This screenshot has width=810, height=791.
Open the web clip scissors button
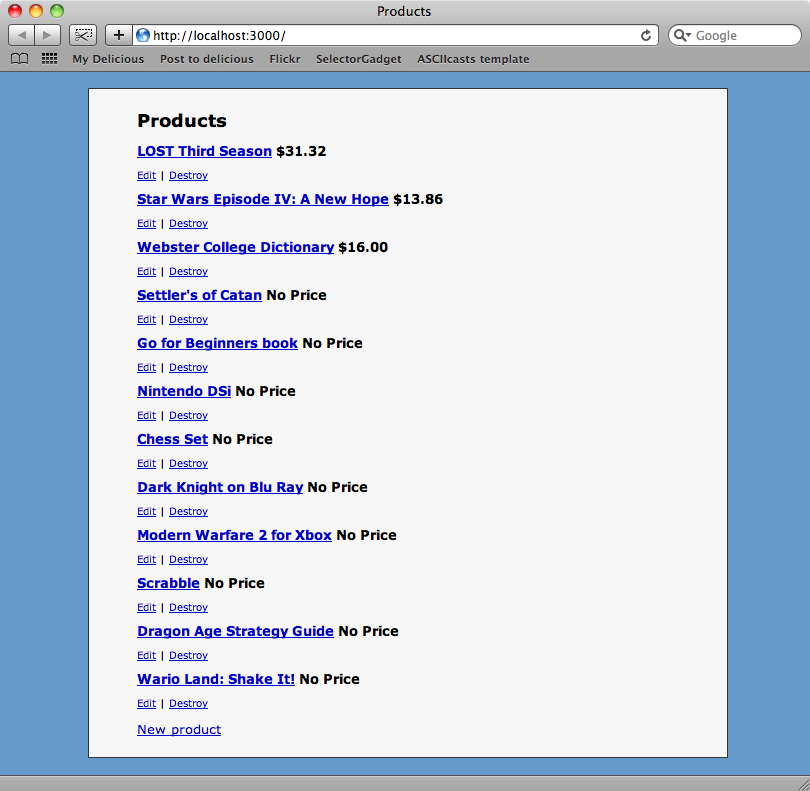[x=83, y=35]
